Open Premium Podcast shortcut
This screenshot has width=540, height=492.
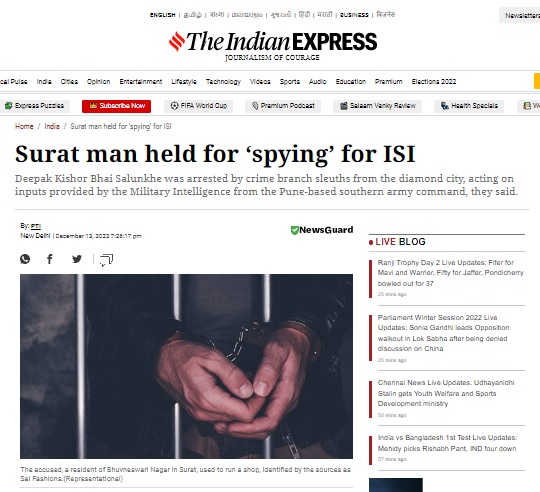(283, 106)
